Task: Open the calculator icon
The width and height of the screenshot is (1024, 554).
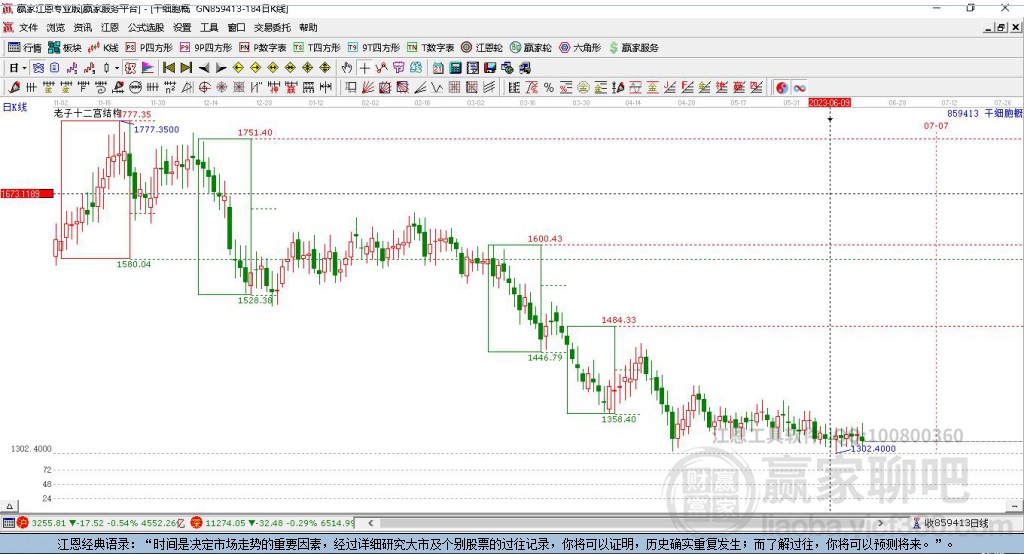Action: tap(455, 67)
